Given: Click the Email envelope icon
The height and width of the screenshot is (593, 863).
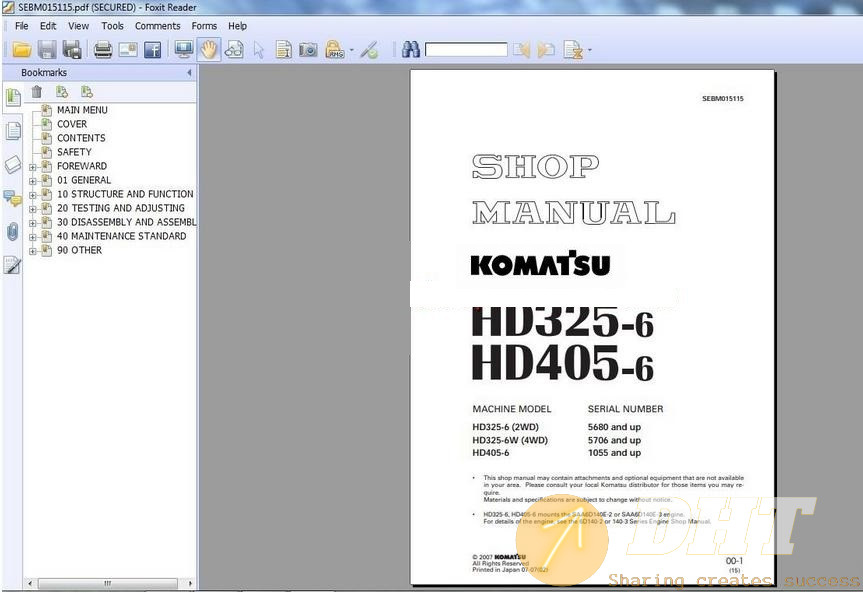Looking at the screenshot, I should 128,50.
